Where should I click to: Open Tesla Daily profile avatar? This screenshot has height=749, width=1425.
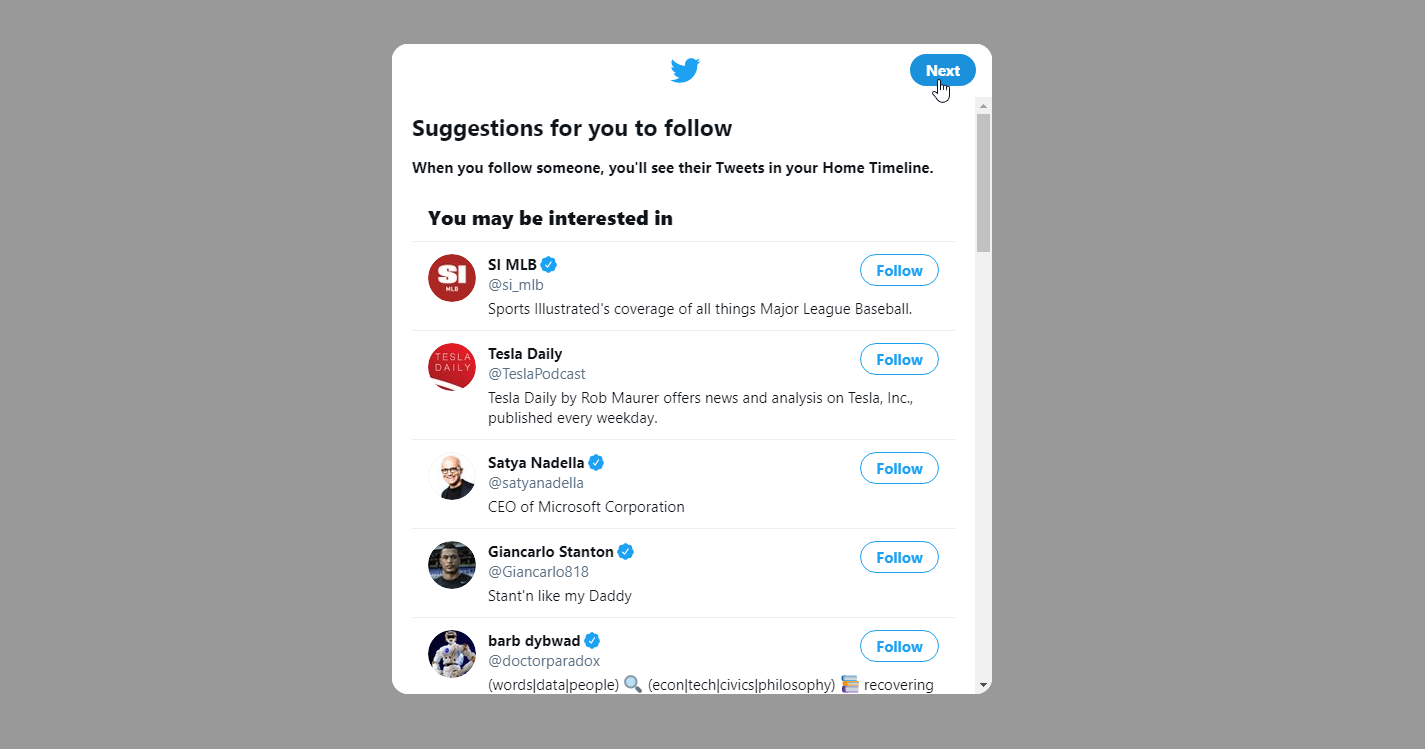coord(452,367)
